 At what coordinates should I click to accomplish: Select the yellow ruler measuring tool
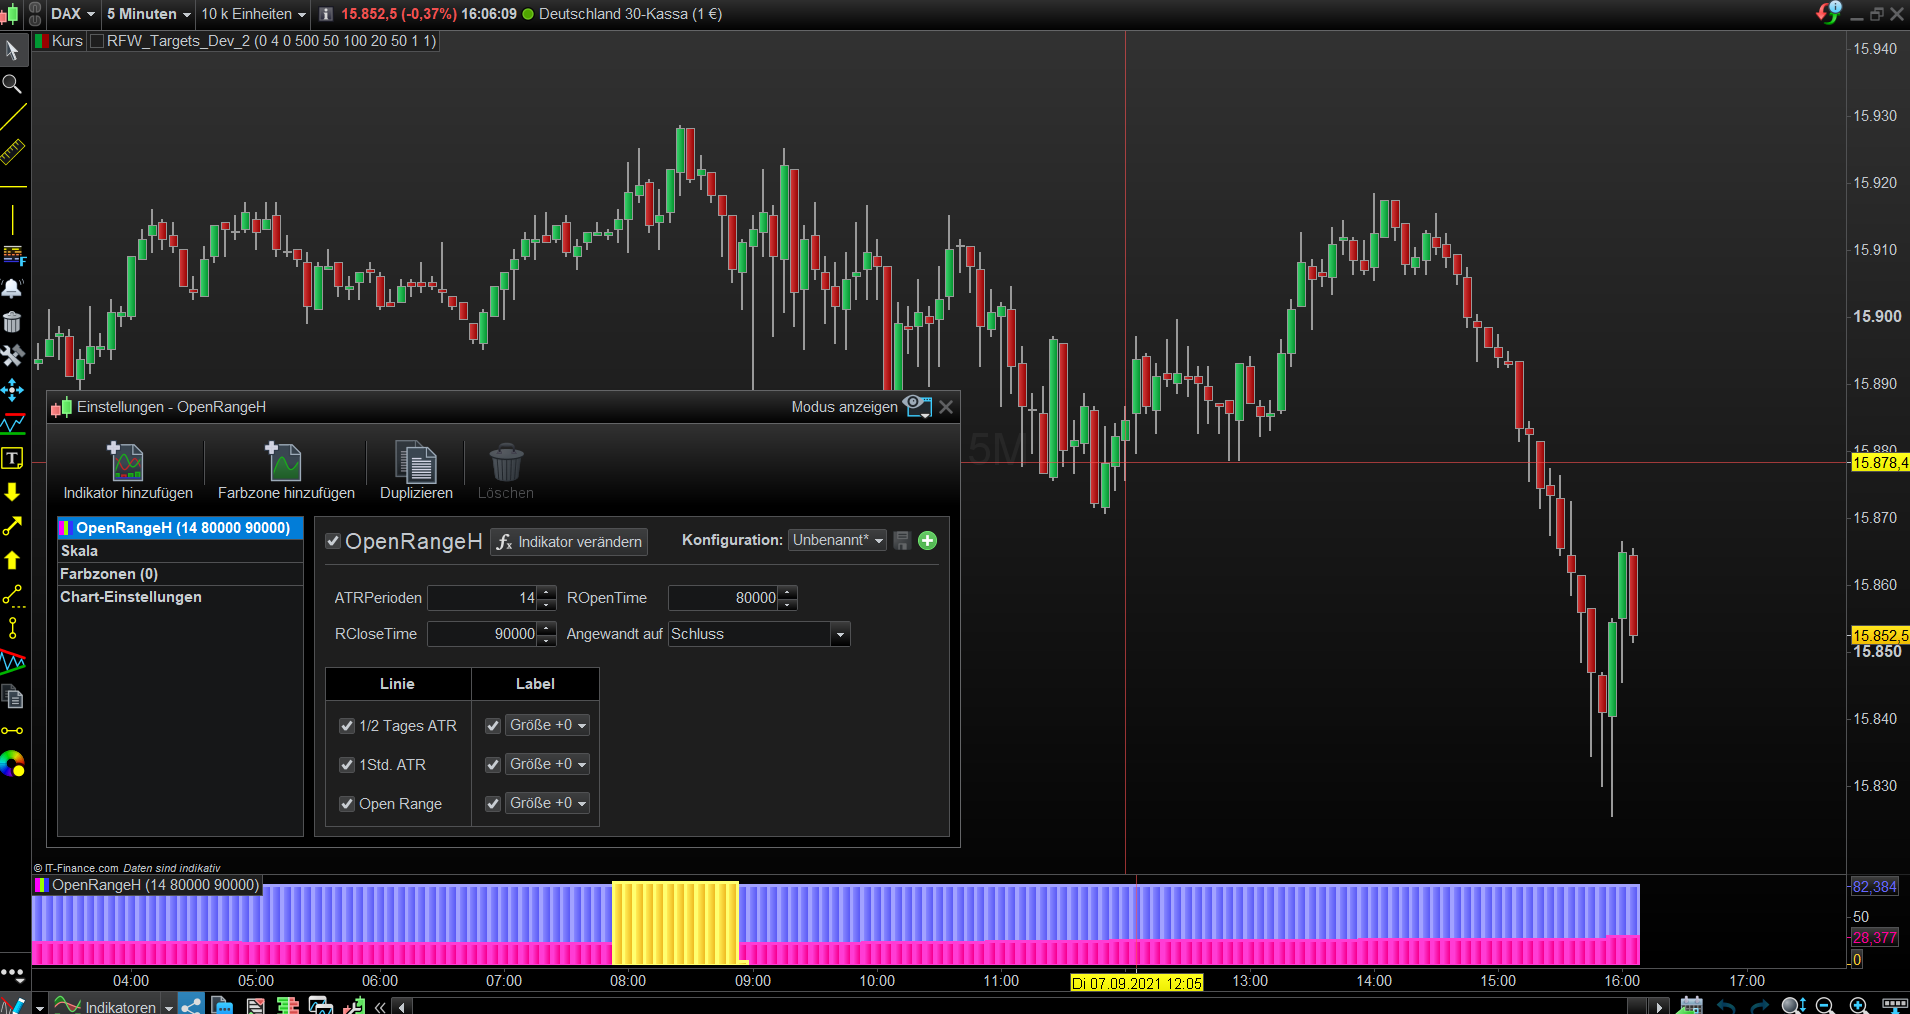point(12,152)
